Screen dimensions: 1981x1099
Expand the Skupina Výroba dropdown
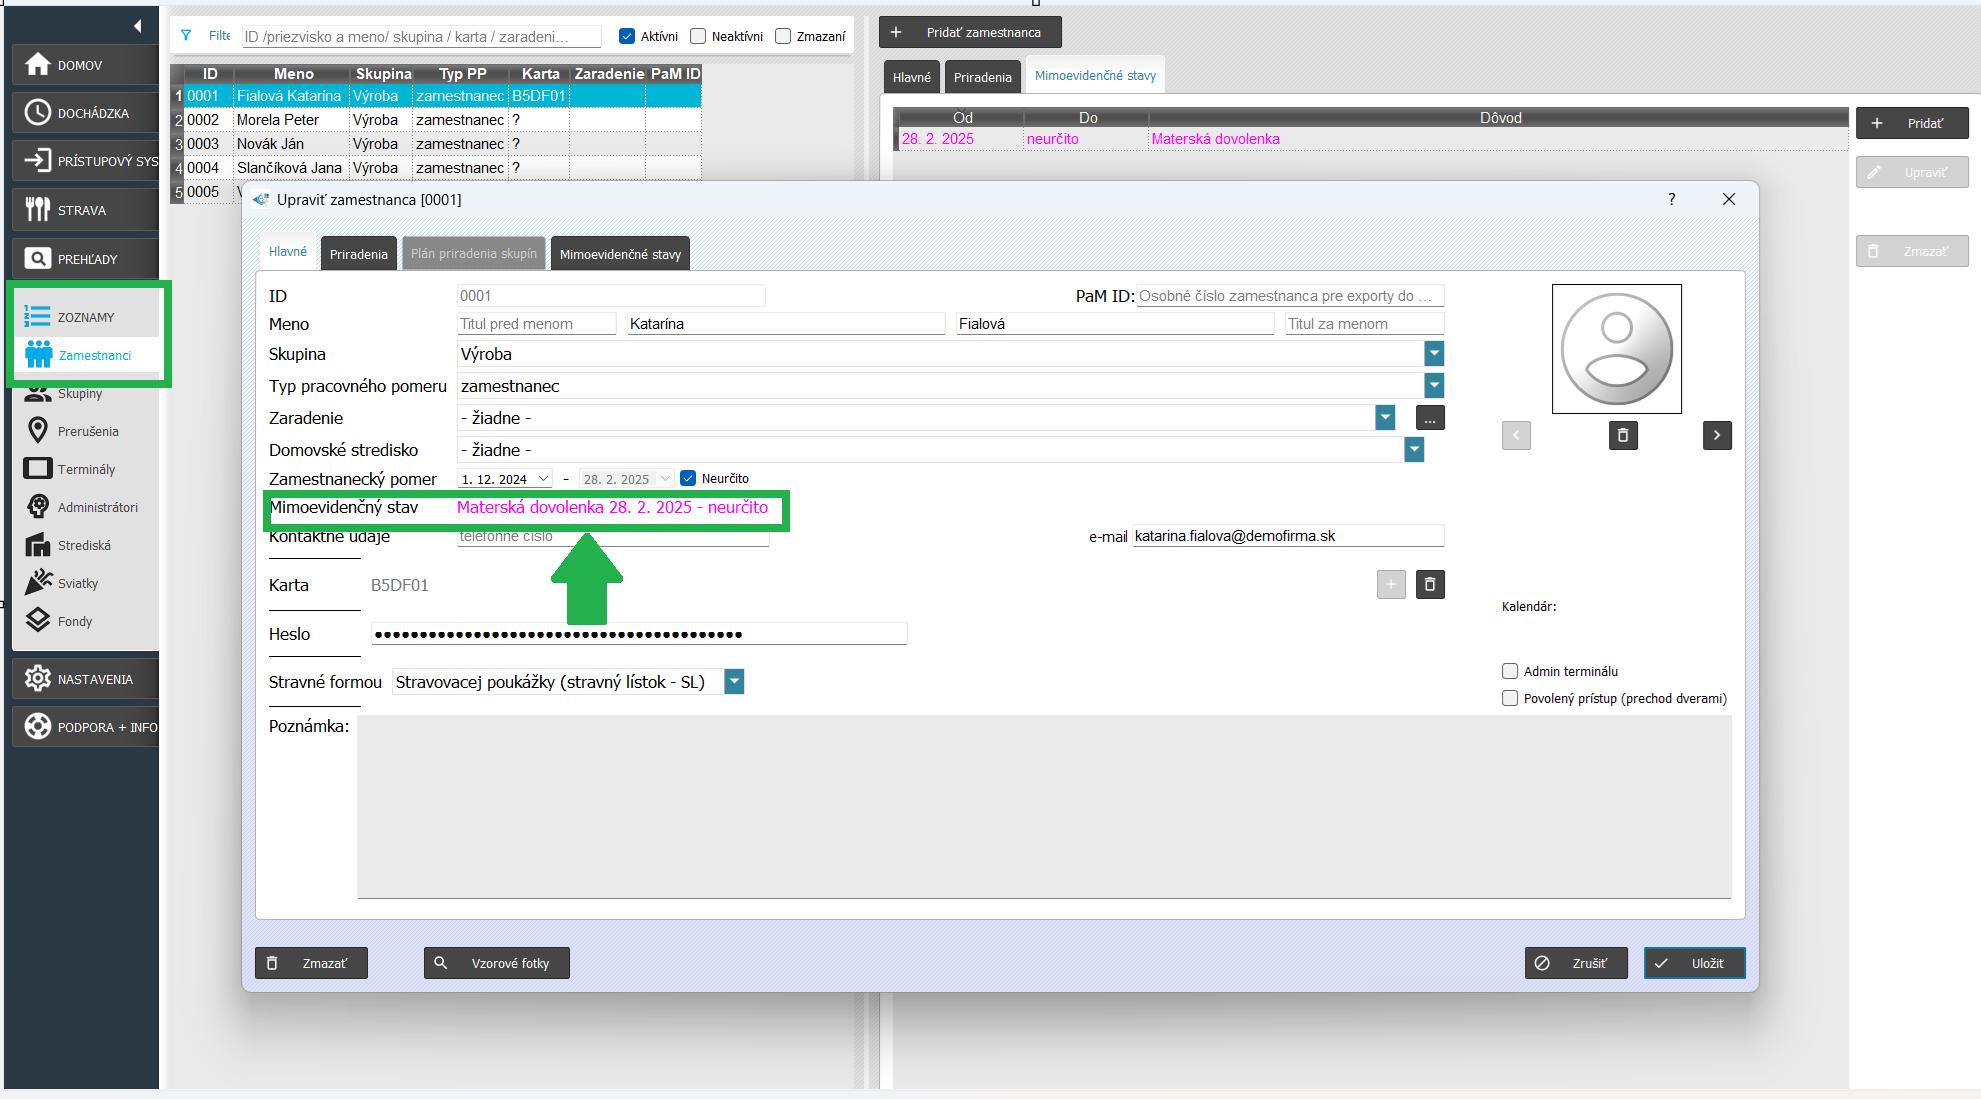click(x=1433, y=353)
